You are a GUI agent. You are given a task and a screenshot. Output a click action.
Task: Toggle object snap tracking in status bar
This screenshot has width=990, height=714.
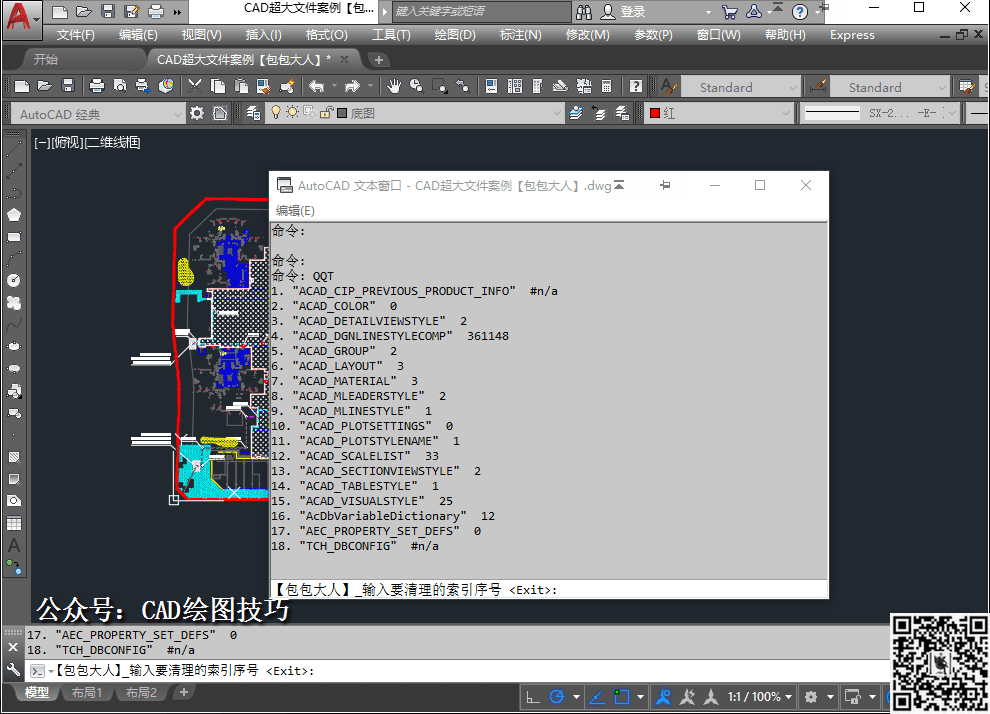(597, 697)
